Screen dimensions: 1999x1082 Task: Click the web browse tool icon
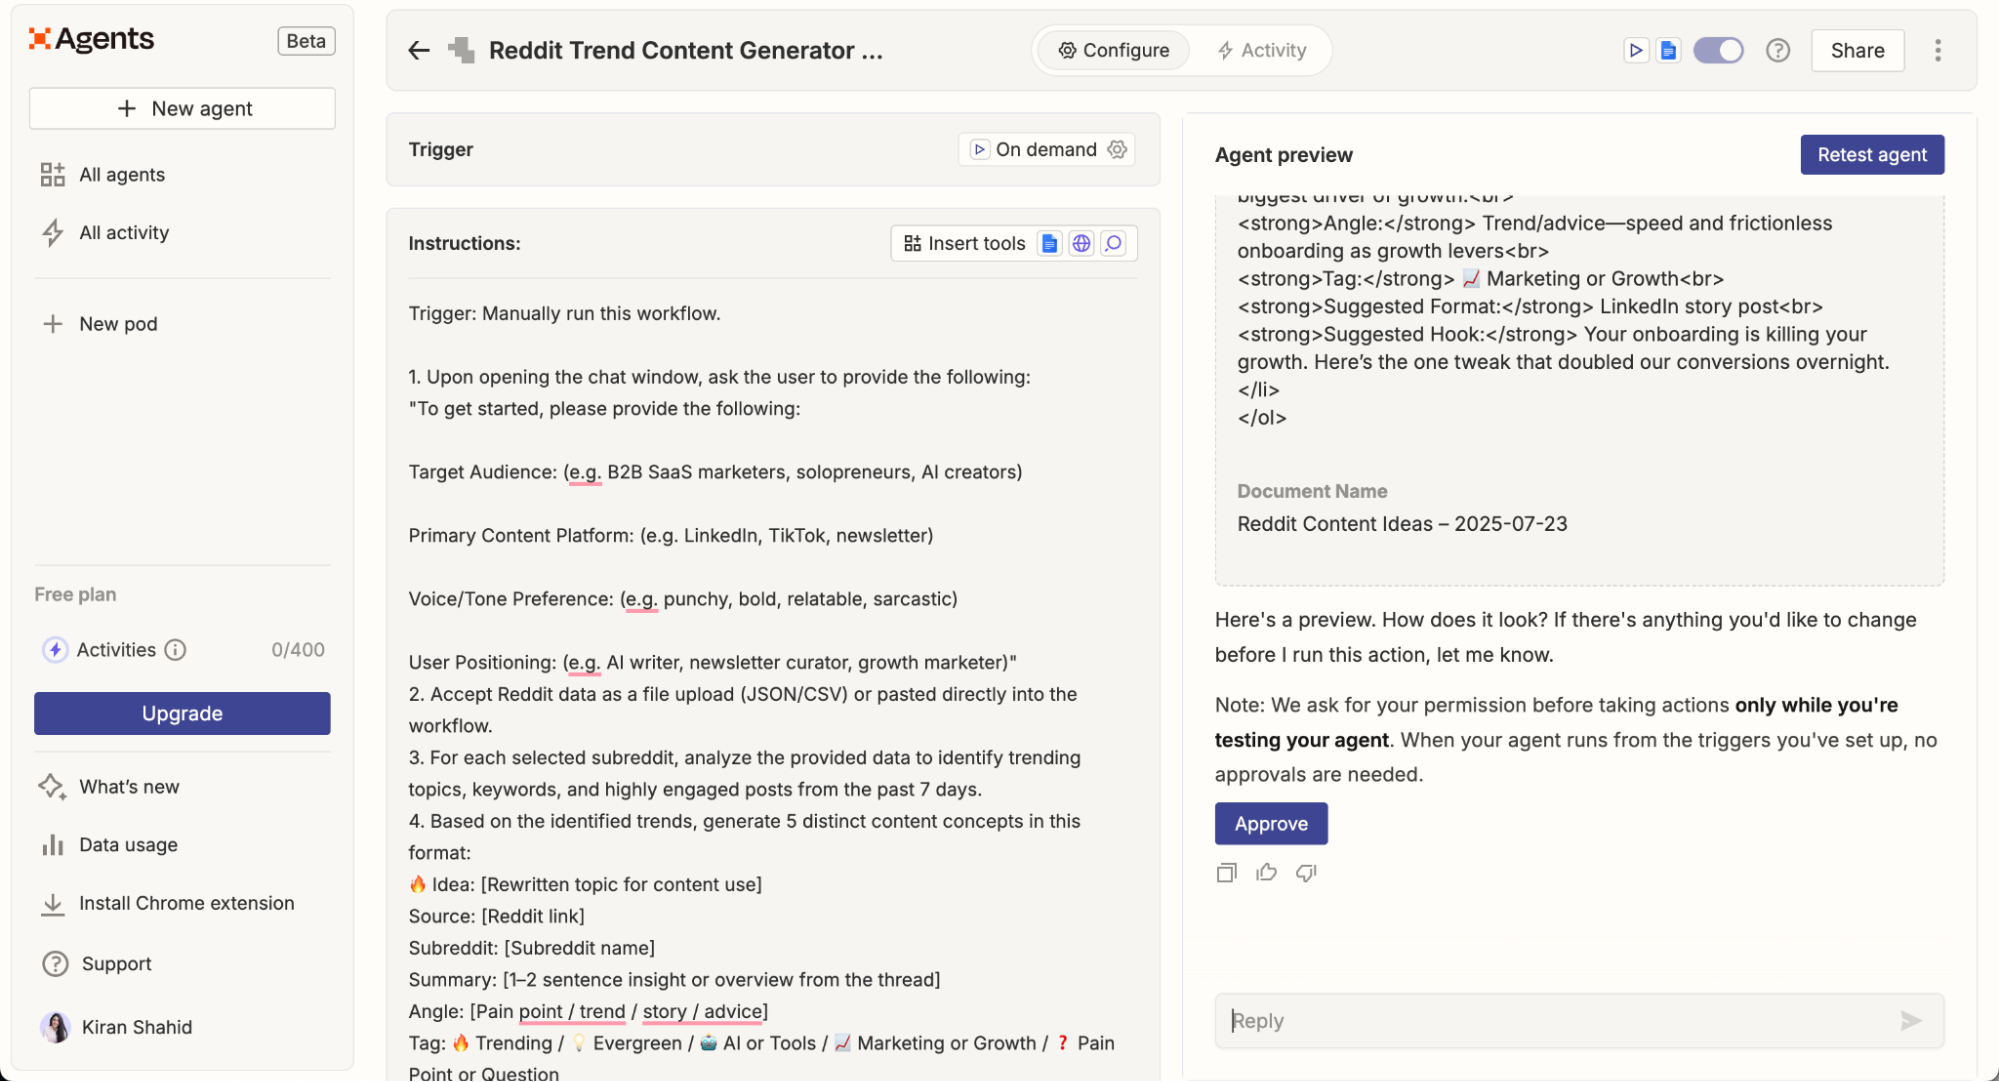point(1081,243)
